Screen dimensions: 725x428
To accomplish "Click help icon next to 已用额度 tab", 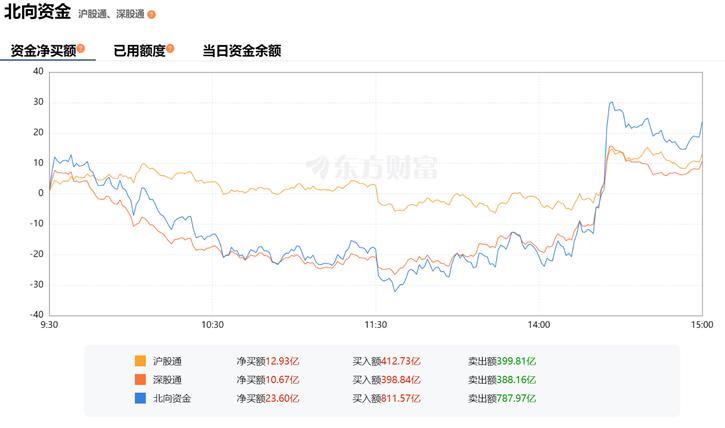I will click(x=171, y=48).
